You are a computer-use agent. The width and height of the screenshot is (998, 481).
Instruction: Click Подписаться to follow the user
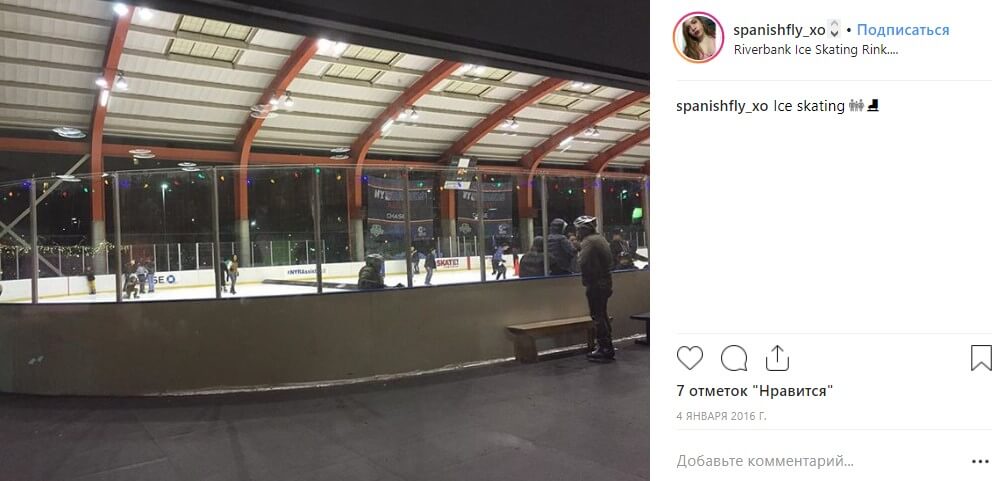(903, 30)
